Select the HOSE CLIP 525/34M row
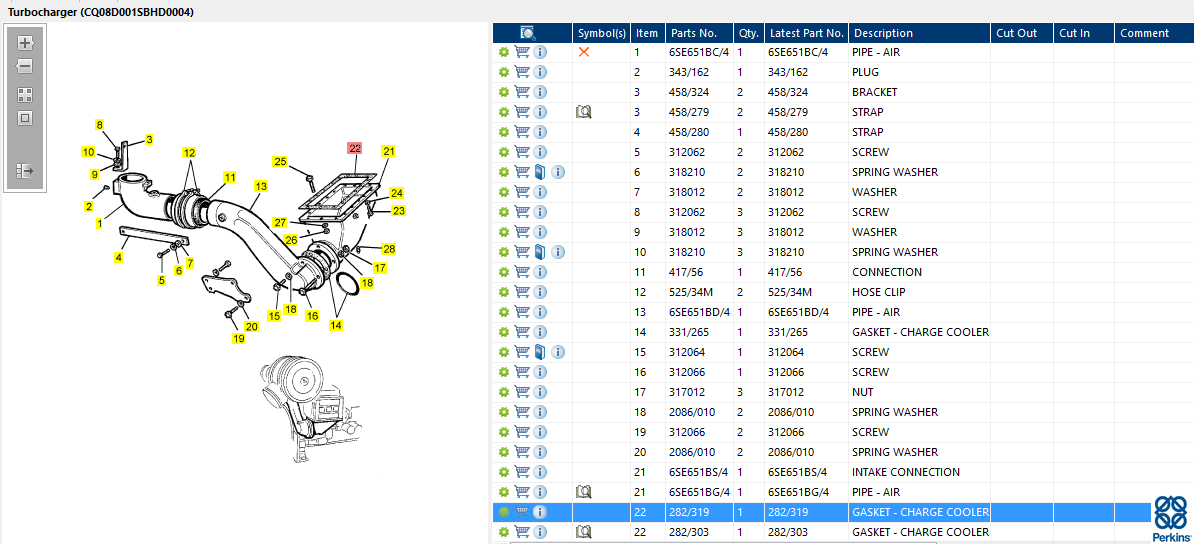This screenshot has width=1194, height=544. [x=879, y=292]
